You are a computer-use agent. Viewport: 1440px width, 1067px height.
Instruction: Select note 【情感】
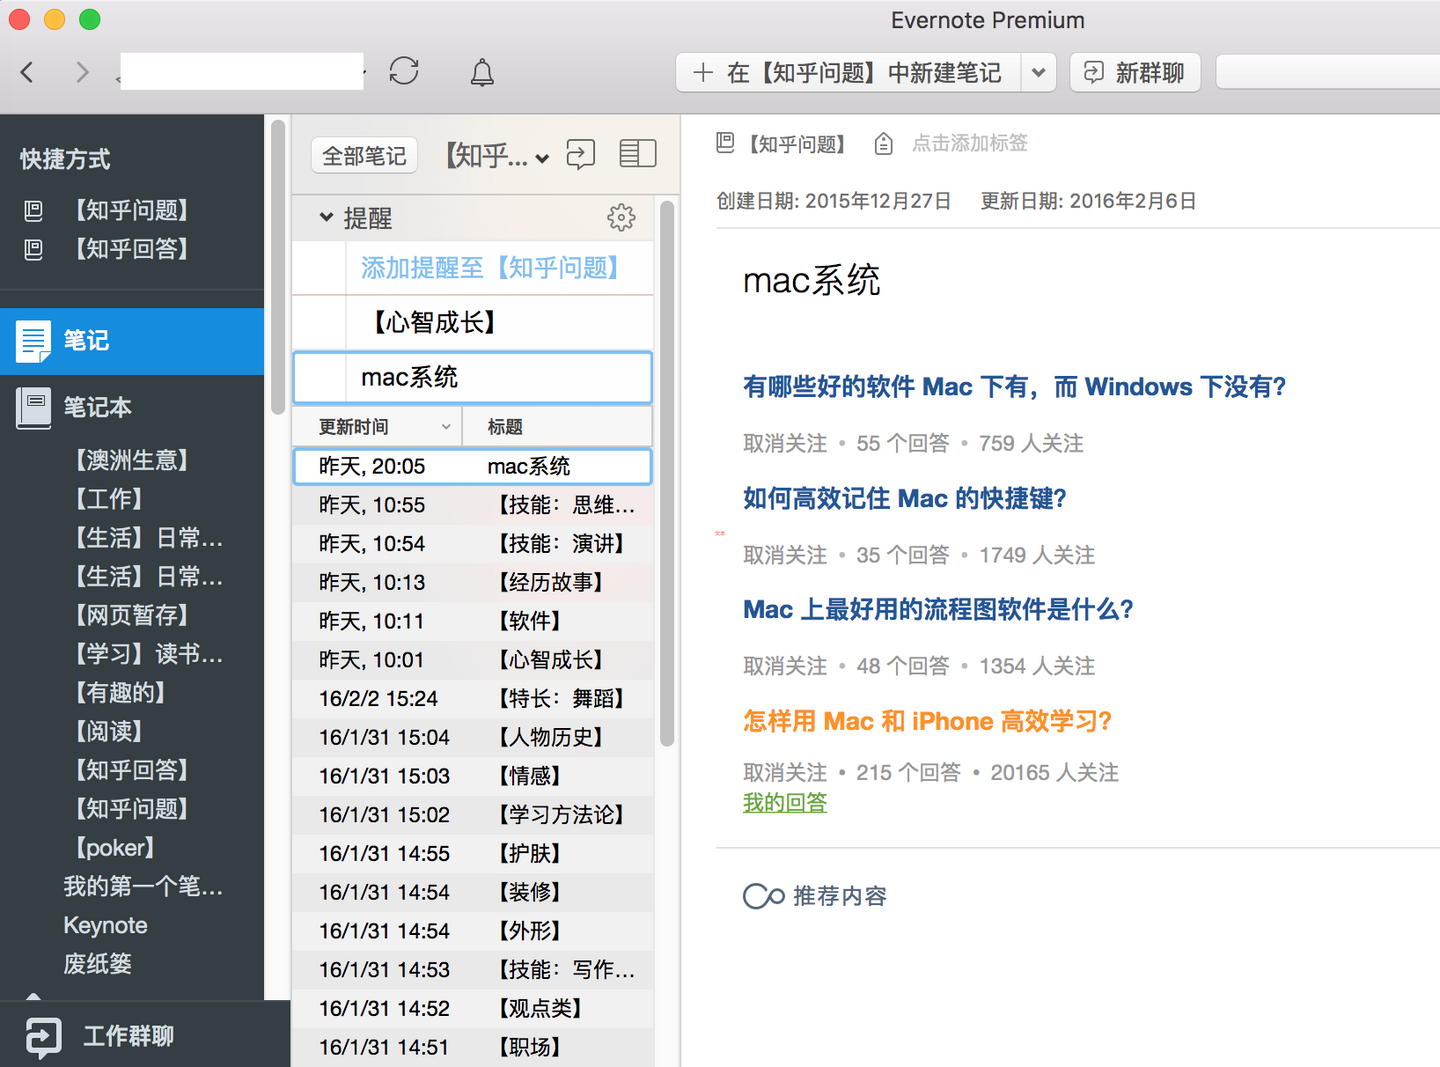[472, 776]
